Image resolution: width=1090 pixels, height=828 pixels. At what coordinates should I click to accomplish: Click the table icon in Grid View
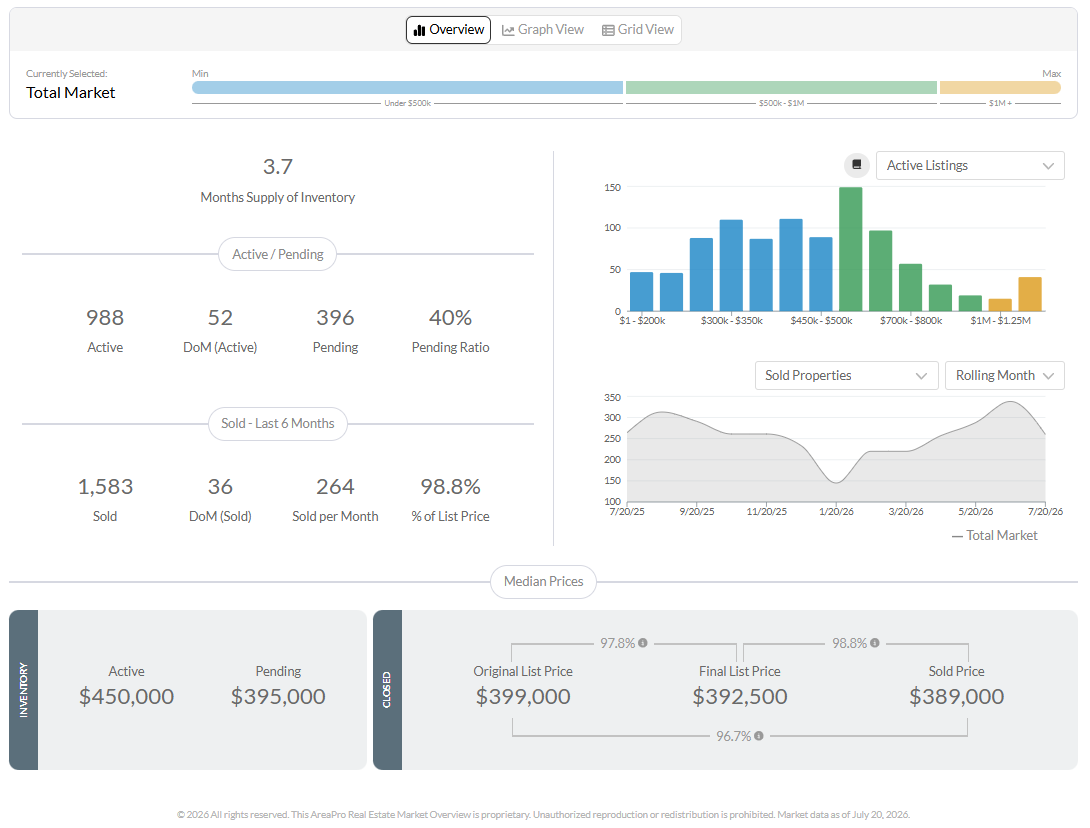pyautogui.click(x=608, y=30)
